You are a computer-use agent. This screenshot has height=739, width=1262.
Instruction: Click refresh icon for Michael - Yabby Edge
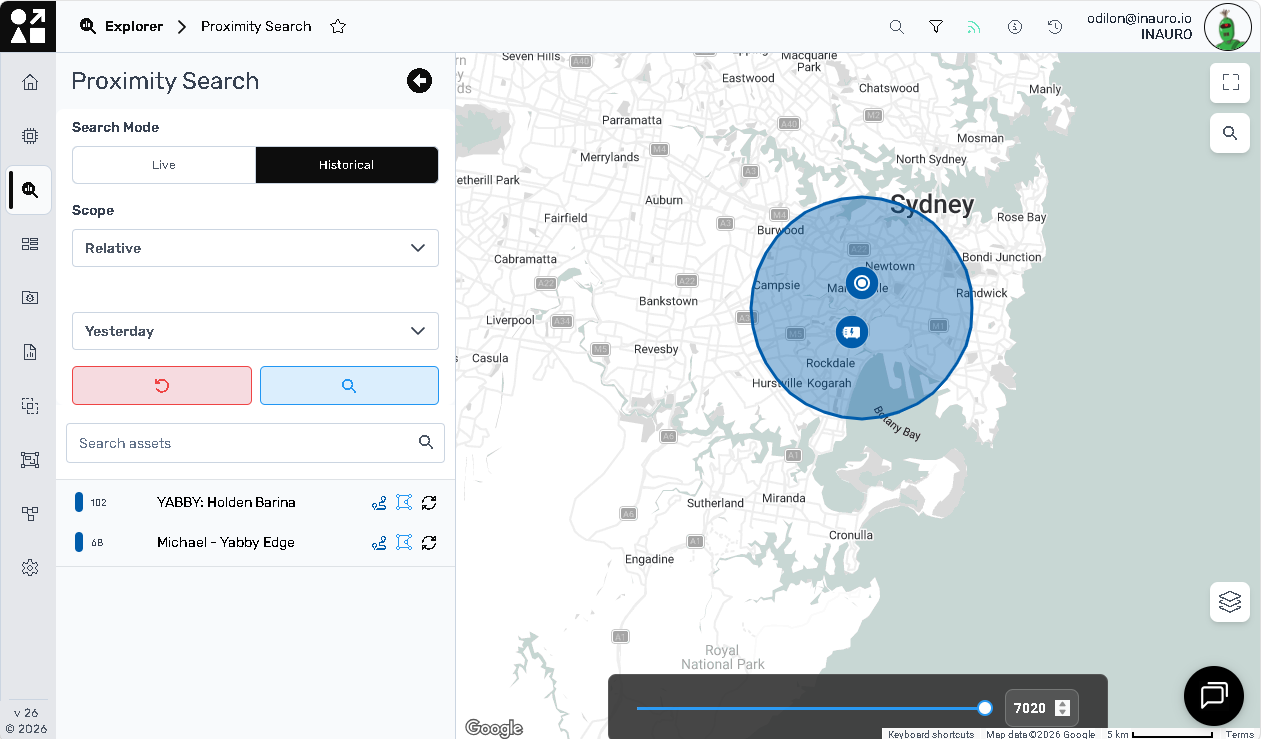coord(429,543)
